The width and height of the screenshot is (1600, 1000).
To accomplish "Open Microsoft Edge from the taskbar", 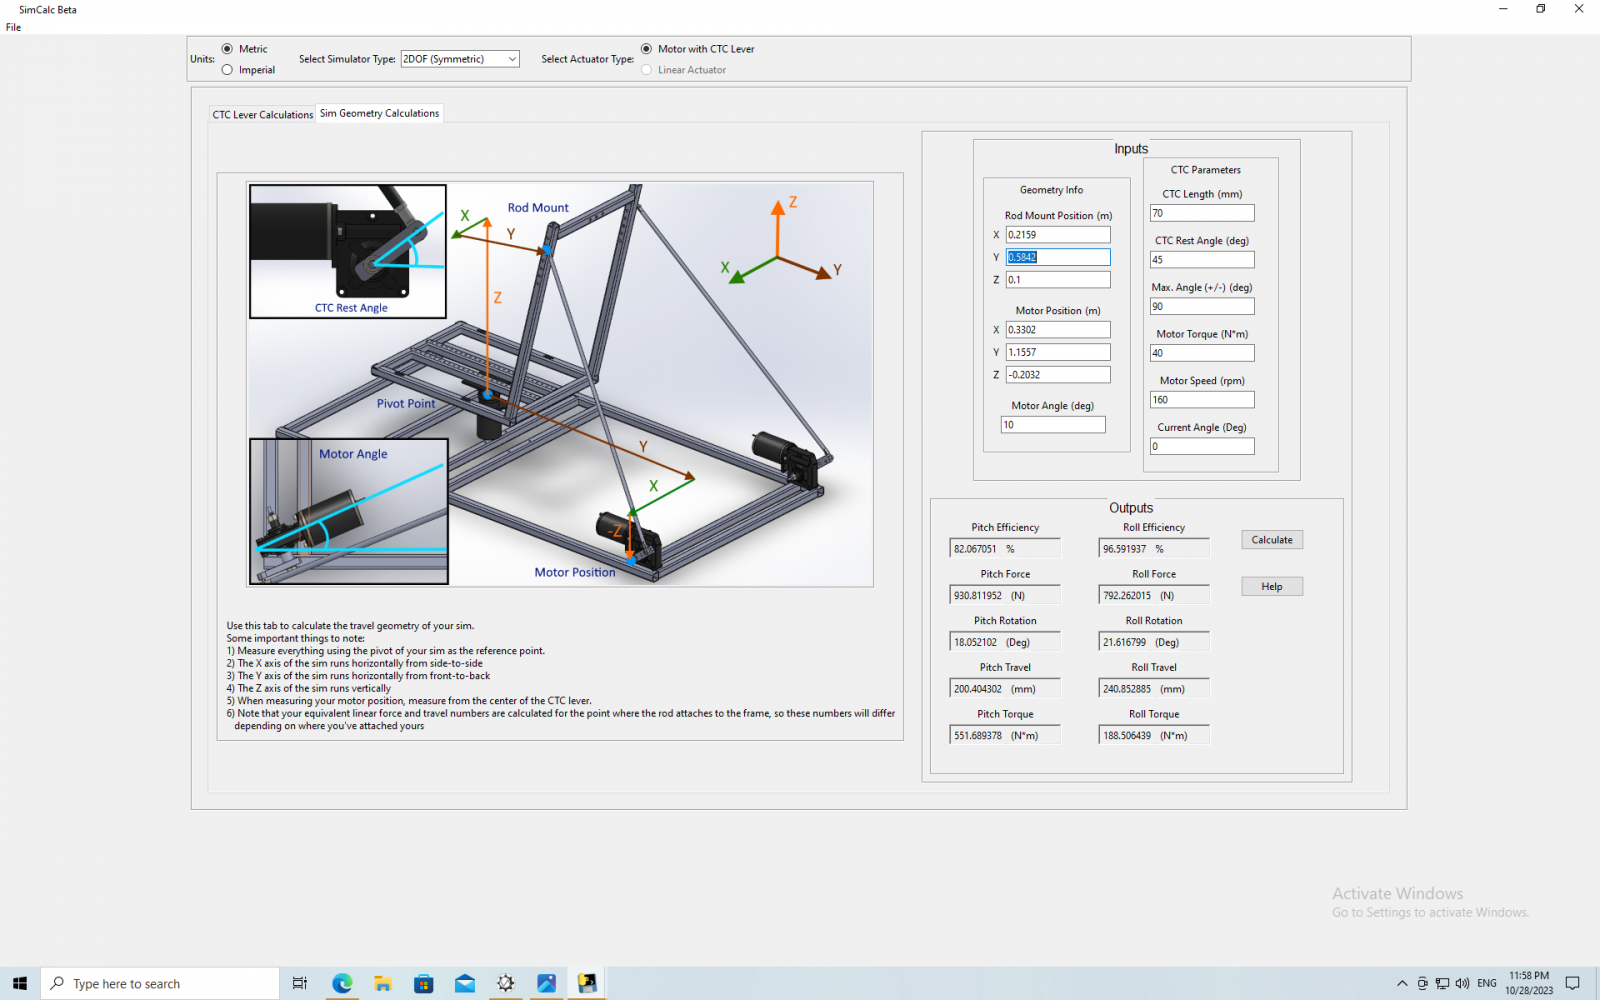I will (342, 984).
